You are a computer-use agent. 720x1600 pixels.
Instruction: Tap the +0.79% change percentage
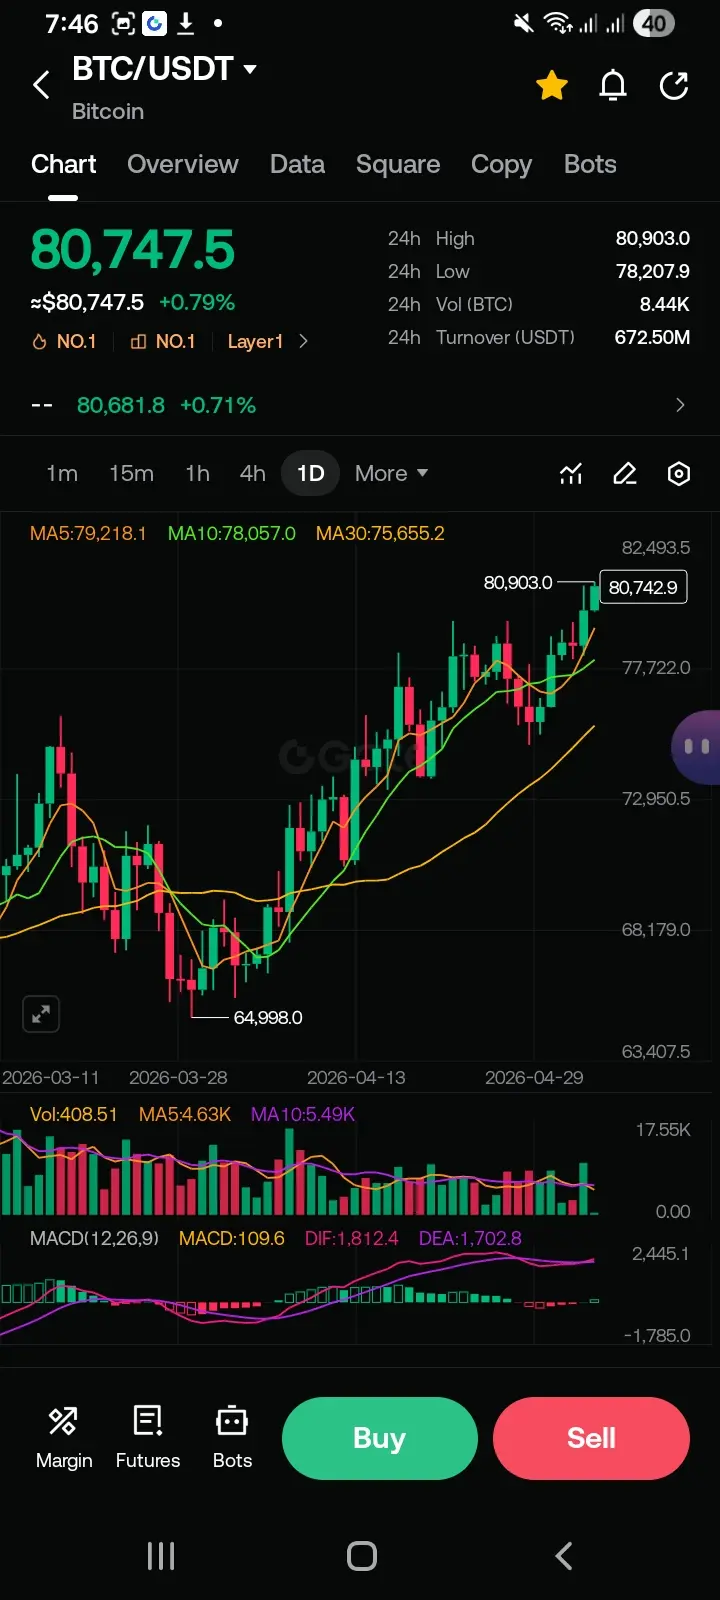pyautogui.click(x=197, y=302)
